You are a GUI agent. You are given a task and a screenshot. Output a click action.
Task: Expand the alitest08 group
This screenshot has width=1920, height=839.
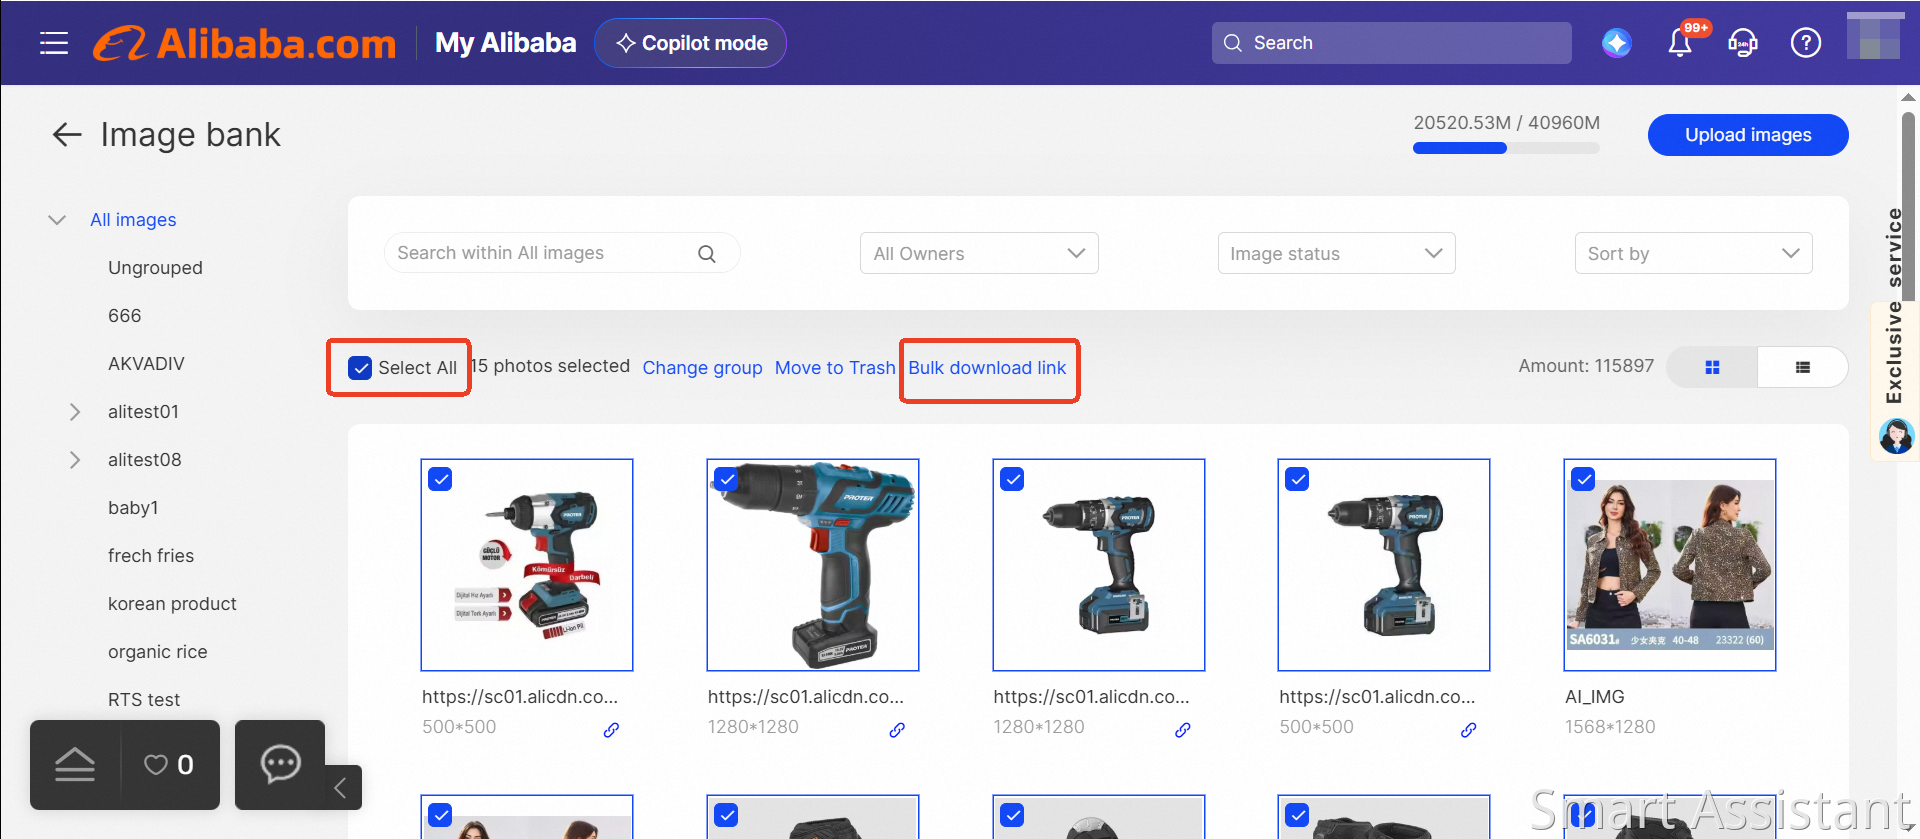[x=75, y=460]
